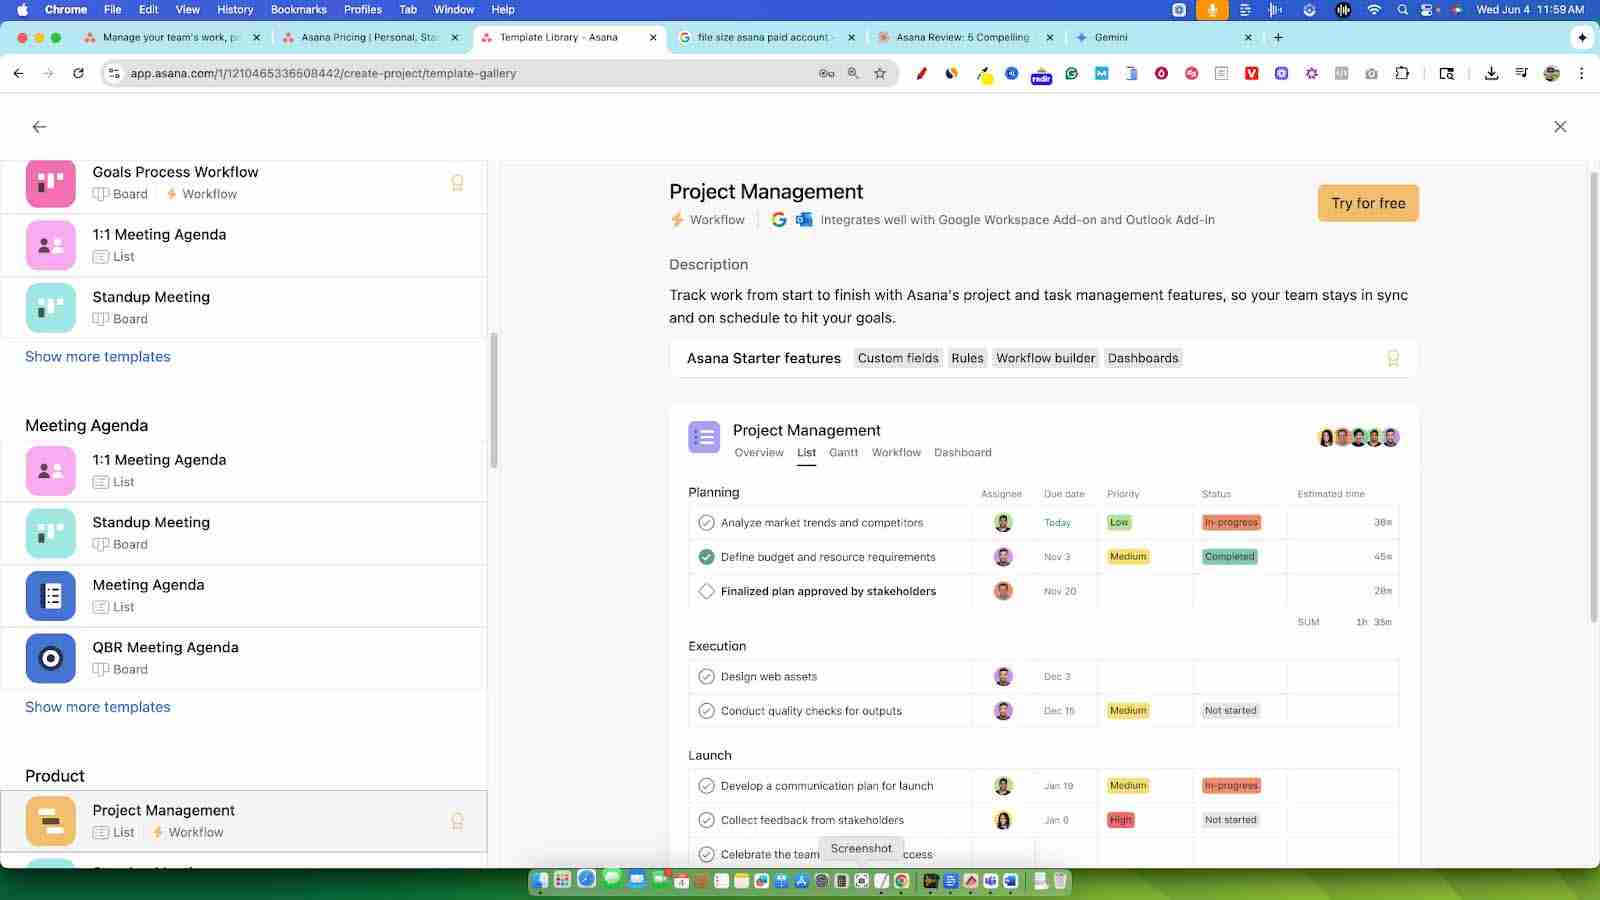Open Chrome's three-dot browser menu
Image resolution: width=1600 pixels, height=900 pixels.
[x=1581, y=72]
